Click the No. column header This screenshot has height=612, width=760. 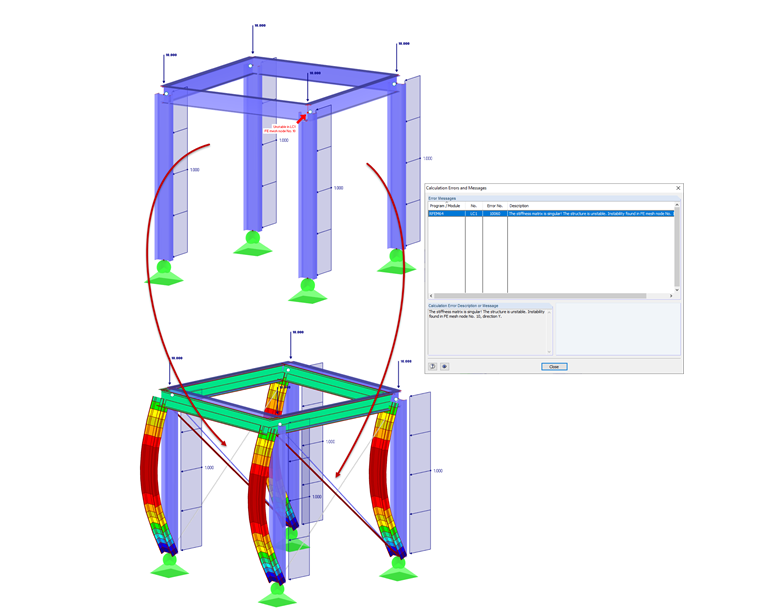click(474, 206)
